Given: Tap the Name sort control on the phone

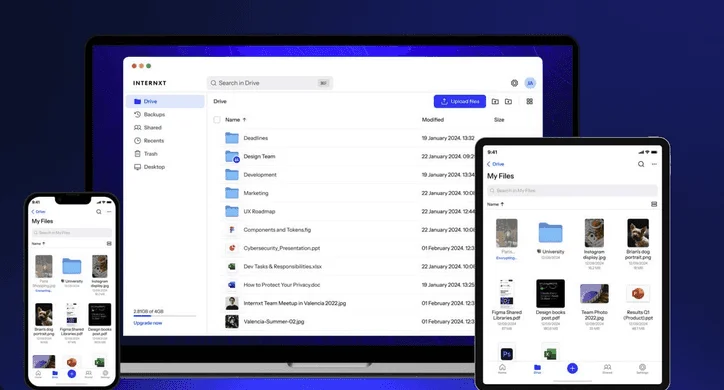Looking at the screenshot, I should [38, 243].
